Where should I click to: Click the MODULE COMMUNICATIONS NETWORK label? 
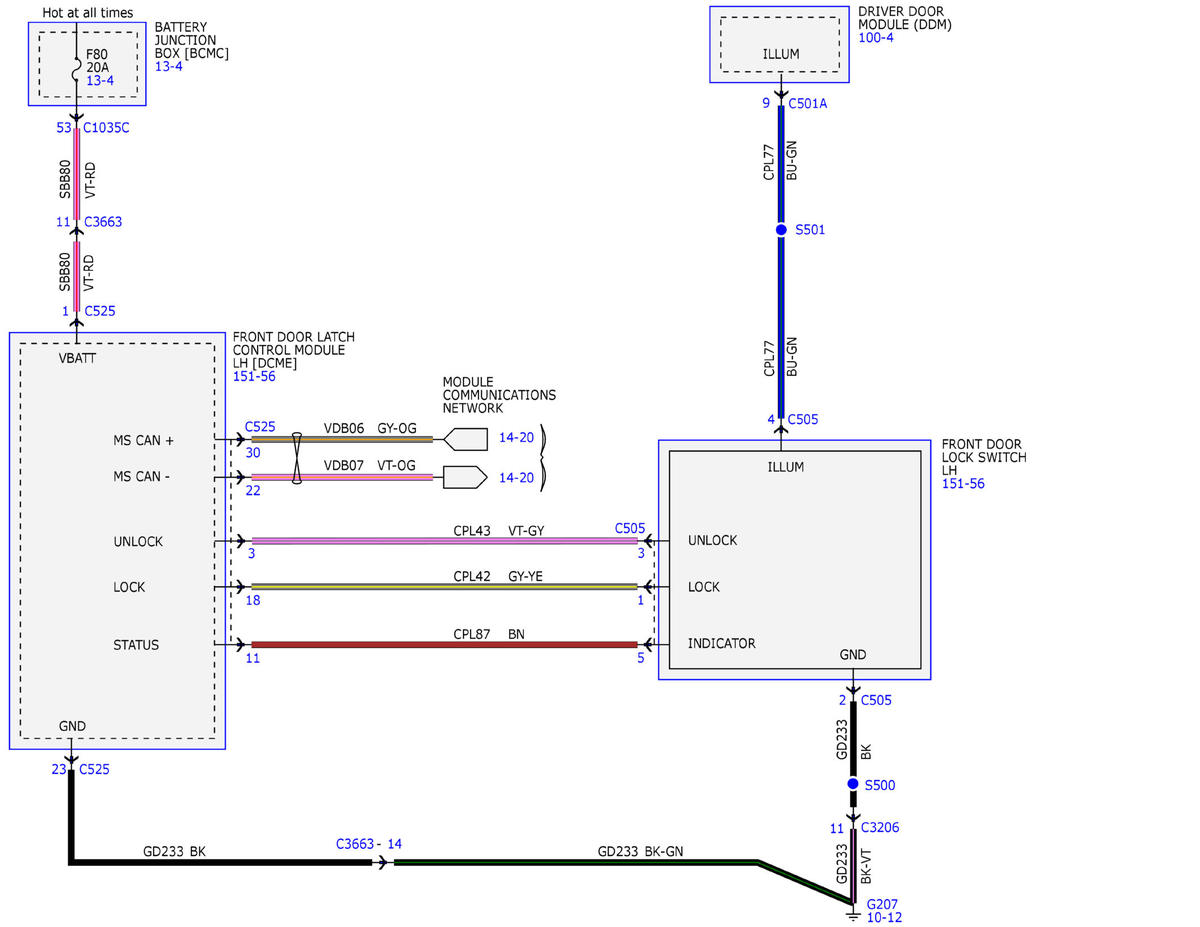click(x=499, y=395)
